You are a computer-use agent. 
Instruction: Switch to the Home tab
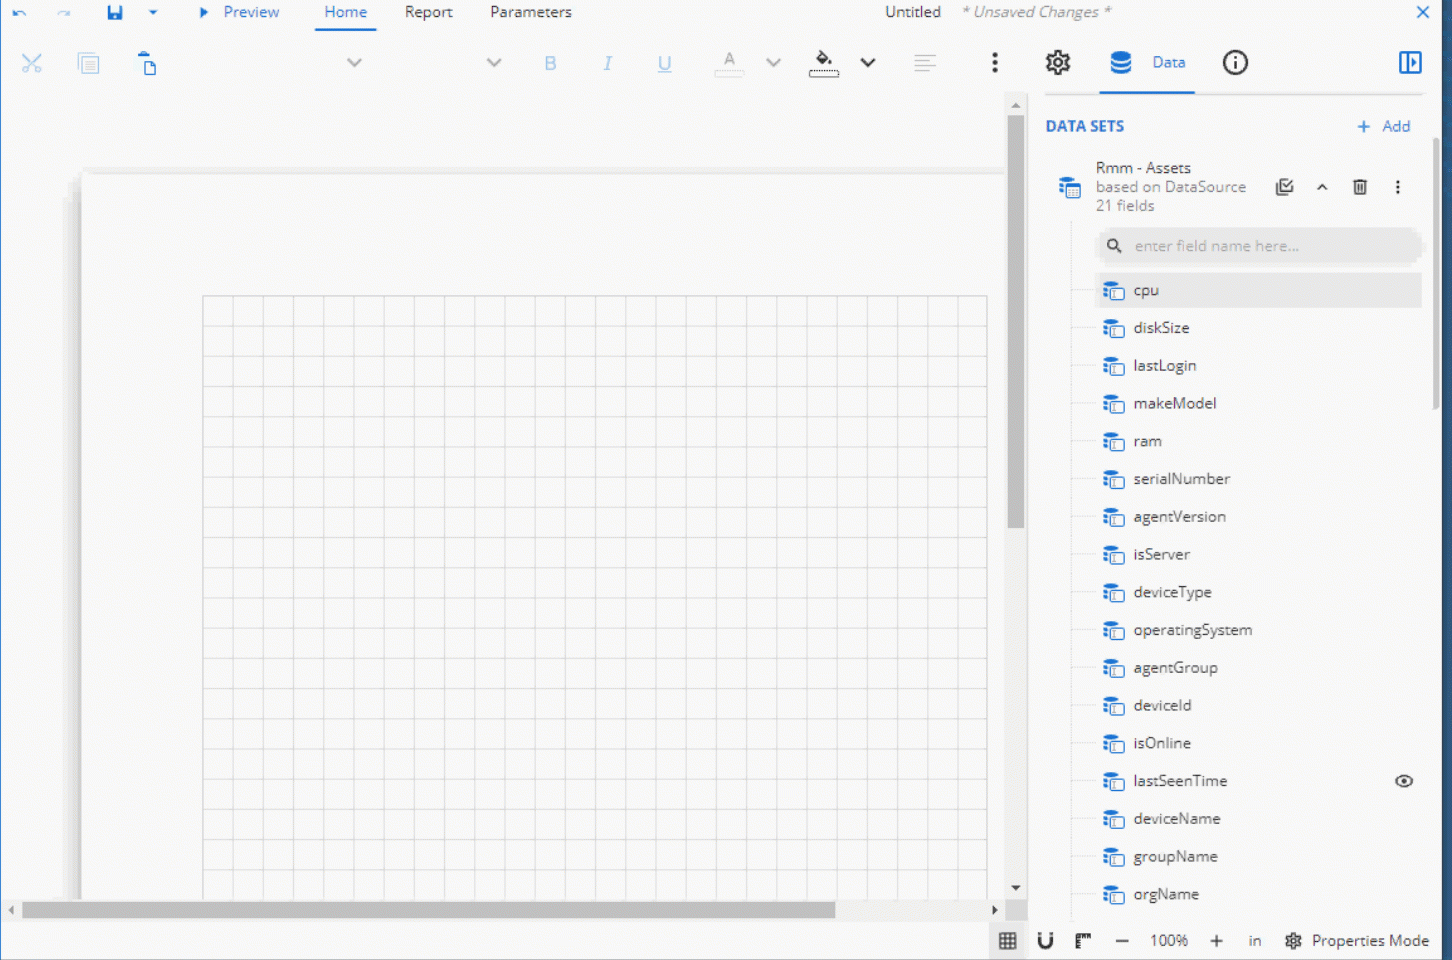(x=345, y=12)
